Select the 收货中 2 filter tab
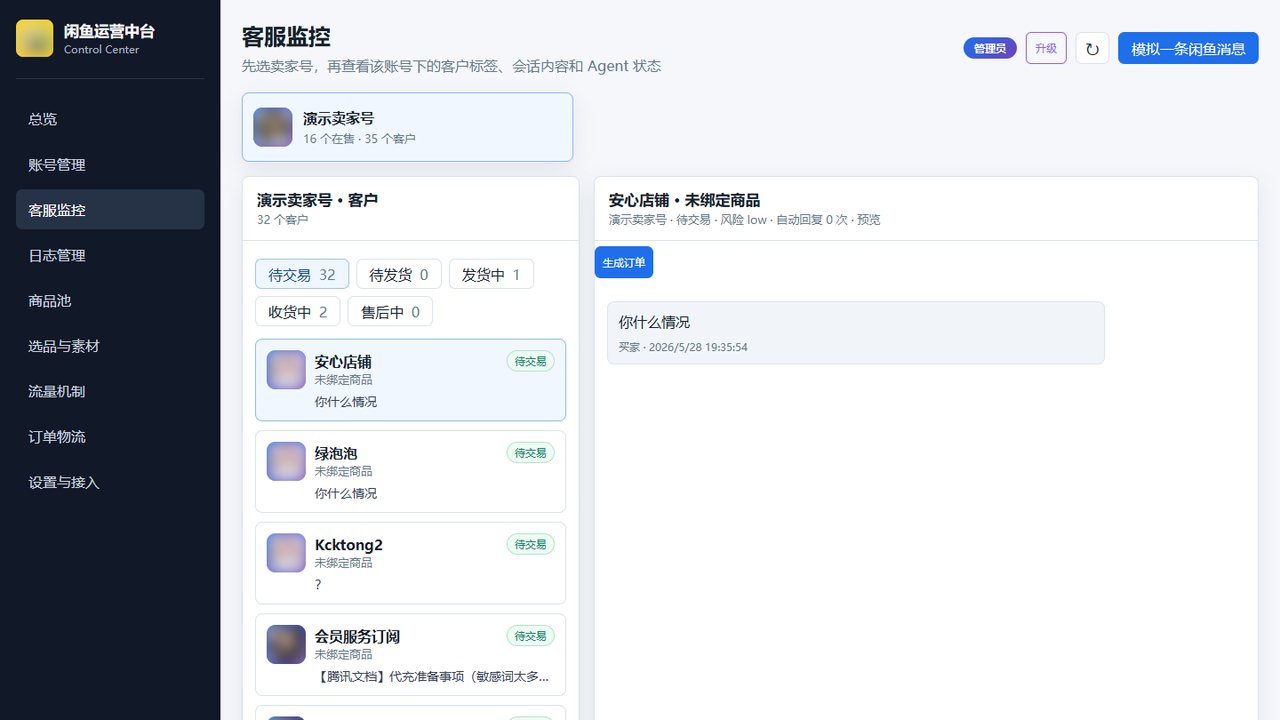 298,311
